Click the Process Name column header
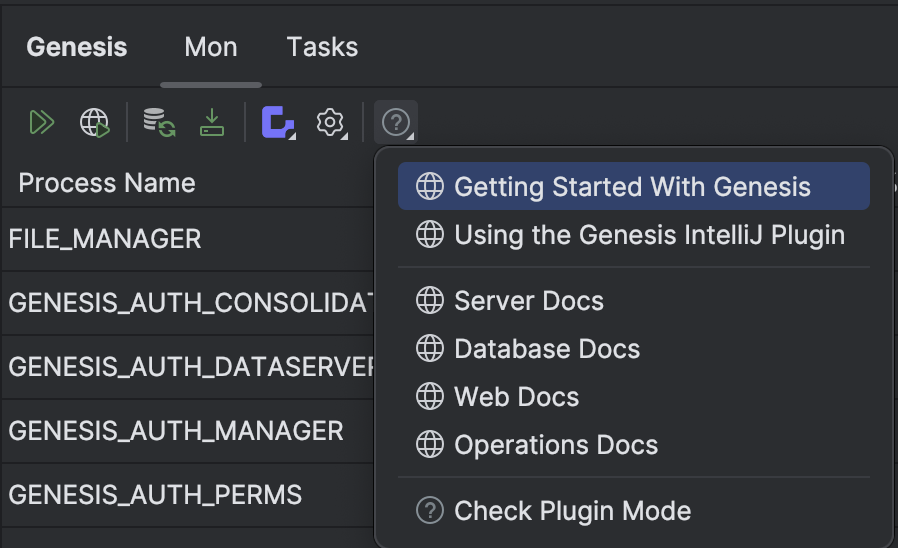The image size is (898, 548). point(107,183)
